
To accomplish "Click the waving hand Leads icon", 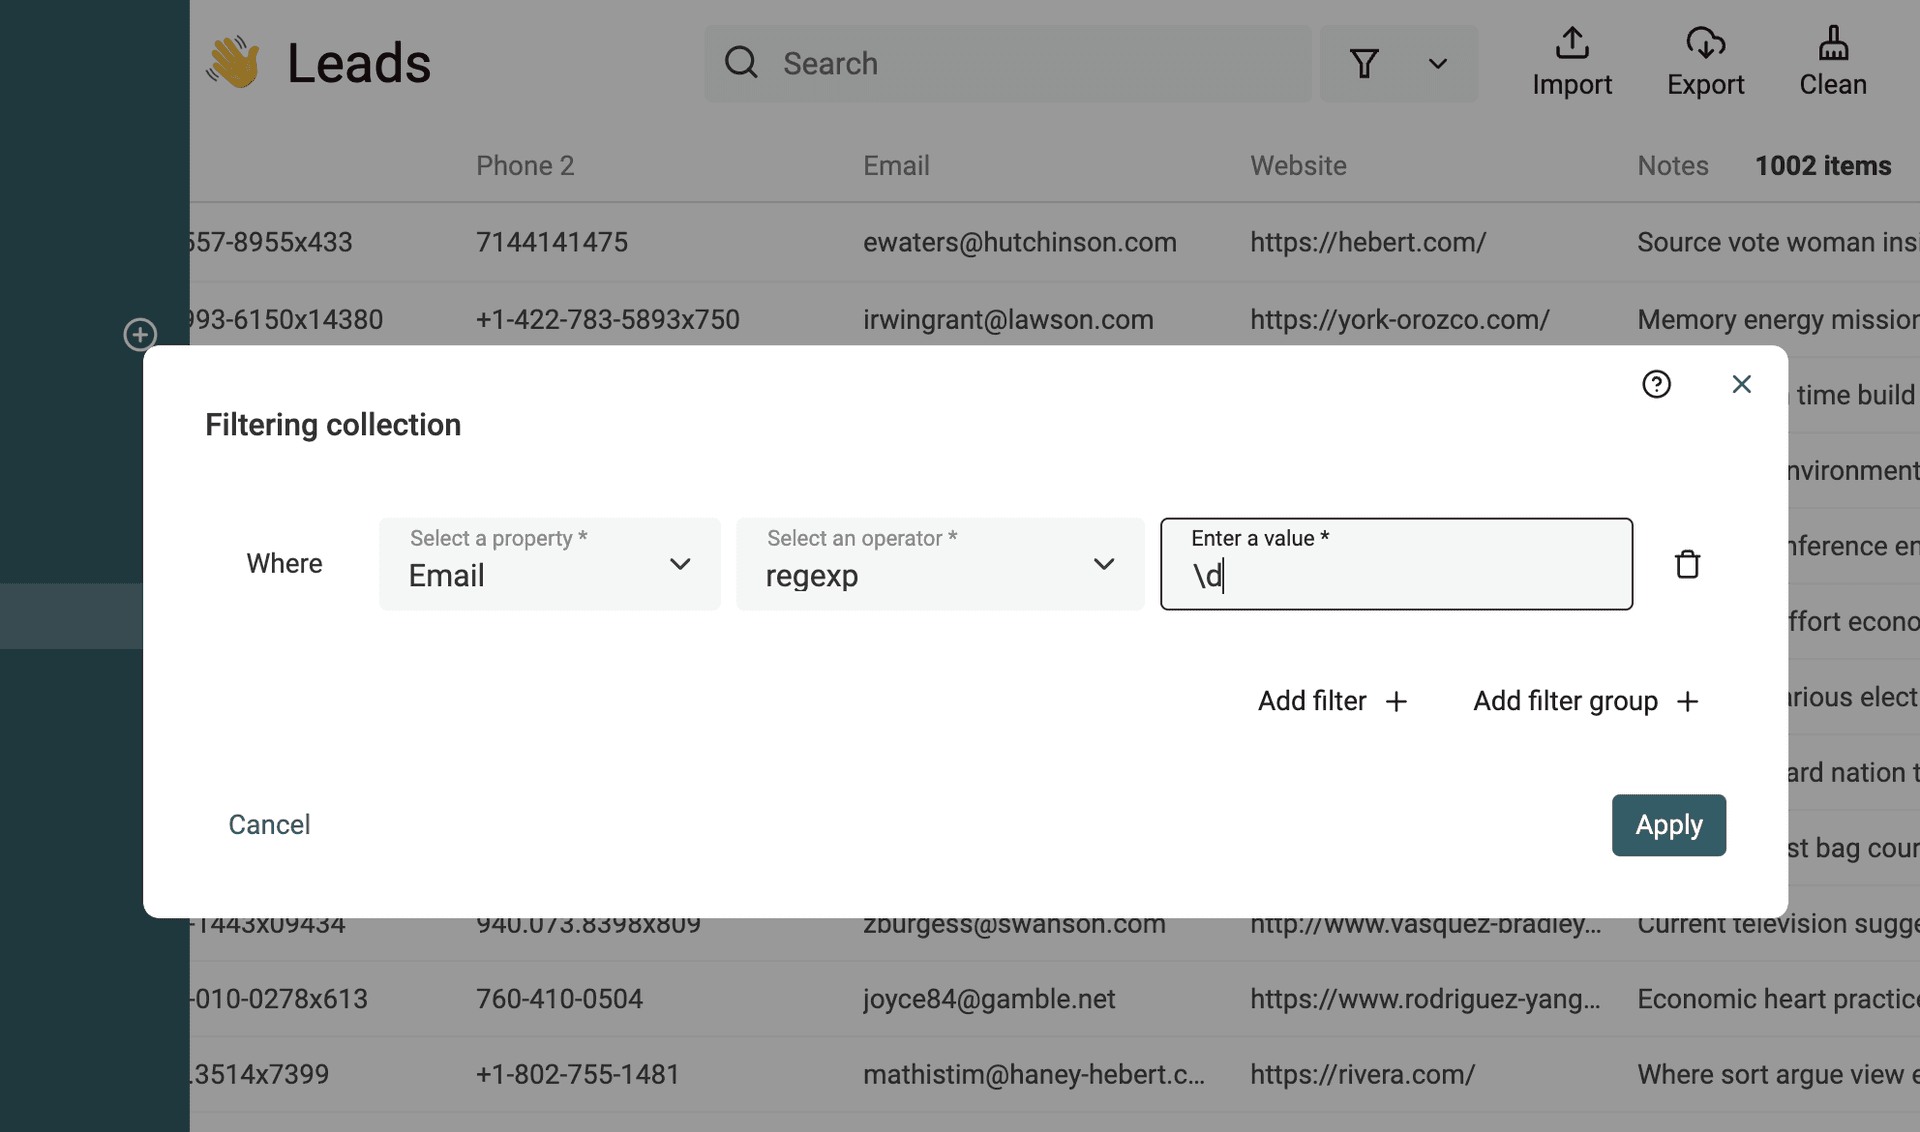I will click(x=234, y=63).
